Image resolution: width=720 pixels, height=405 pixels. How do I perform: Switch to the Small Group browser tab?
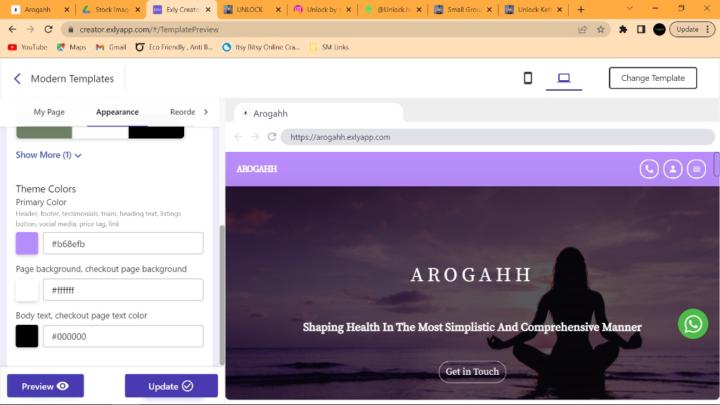click(461, 9)
